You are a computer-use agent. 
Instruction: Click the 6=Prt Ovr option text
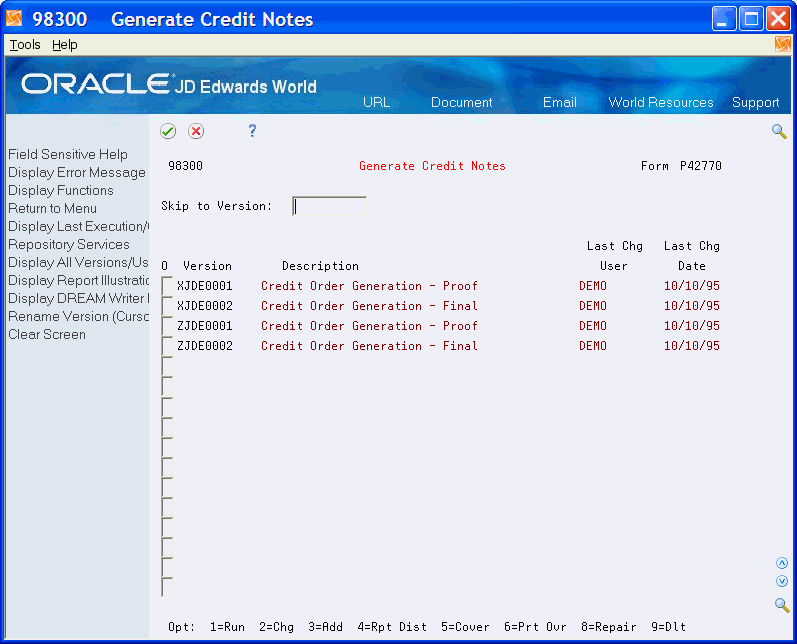535,627
